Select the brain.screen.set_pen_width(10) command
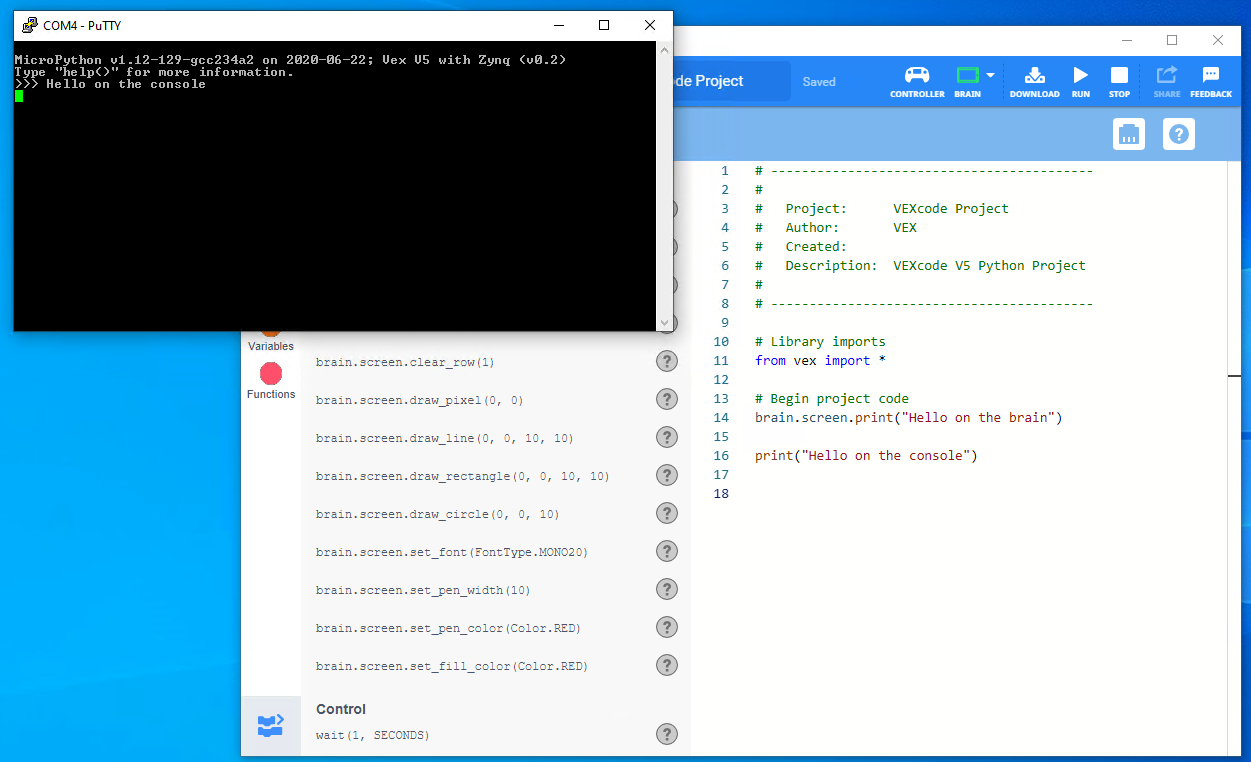The height and width of the screenshot is (762, 1251). point(423,590)
